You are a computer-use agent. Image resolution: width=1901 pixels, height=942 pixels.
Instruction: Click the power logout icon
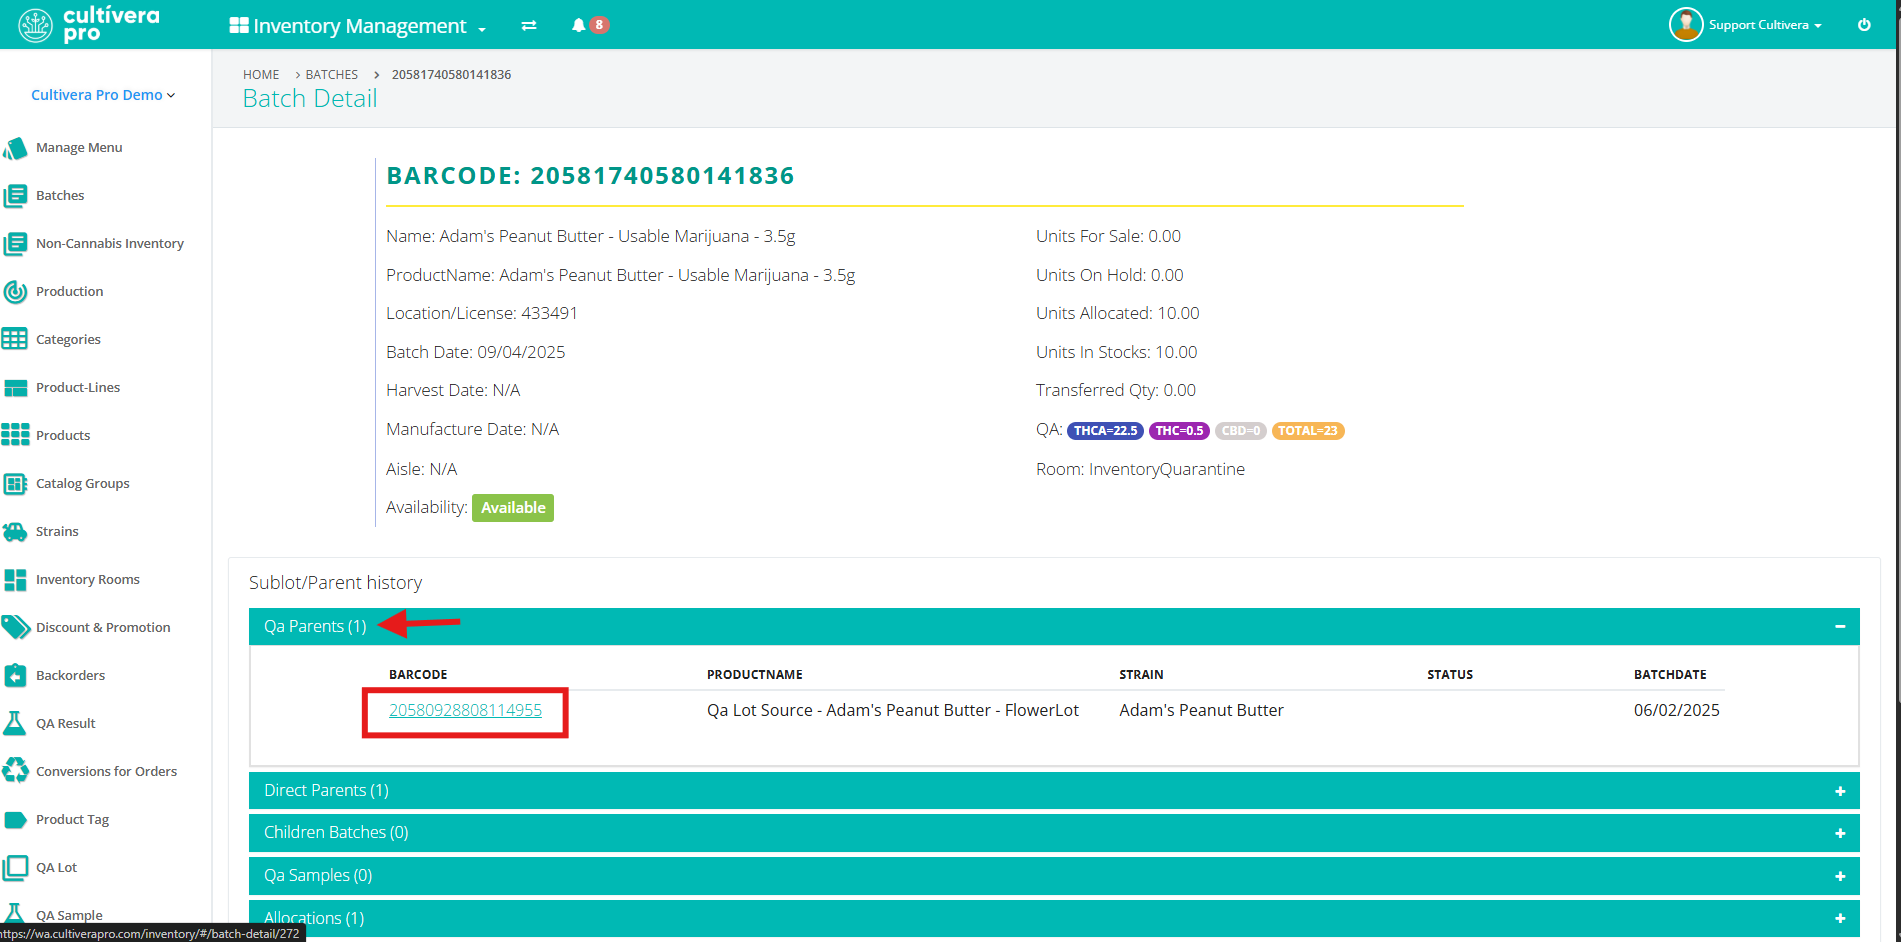click(1864, 25)
